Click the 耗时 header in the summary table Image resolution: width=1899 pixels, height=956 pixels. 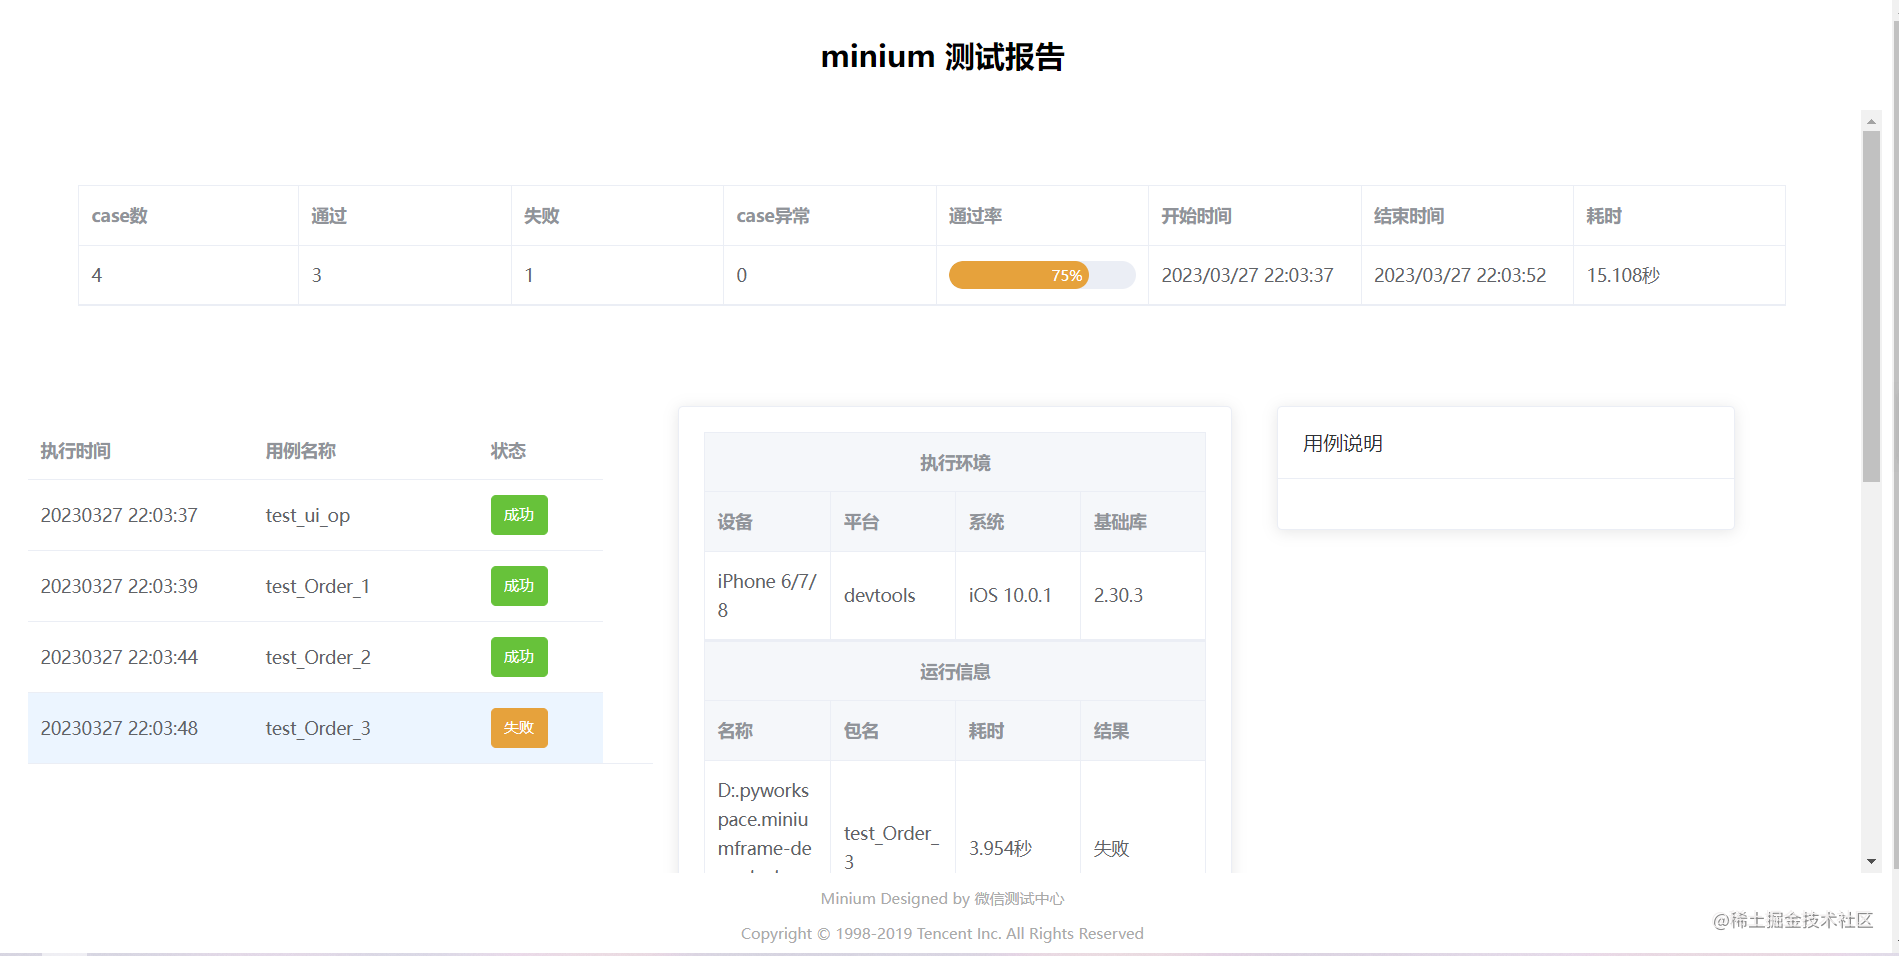[1604, 216]
